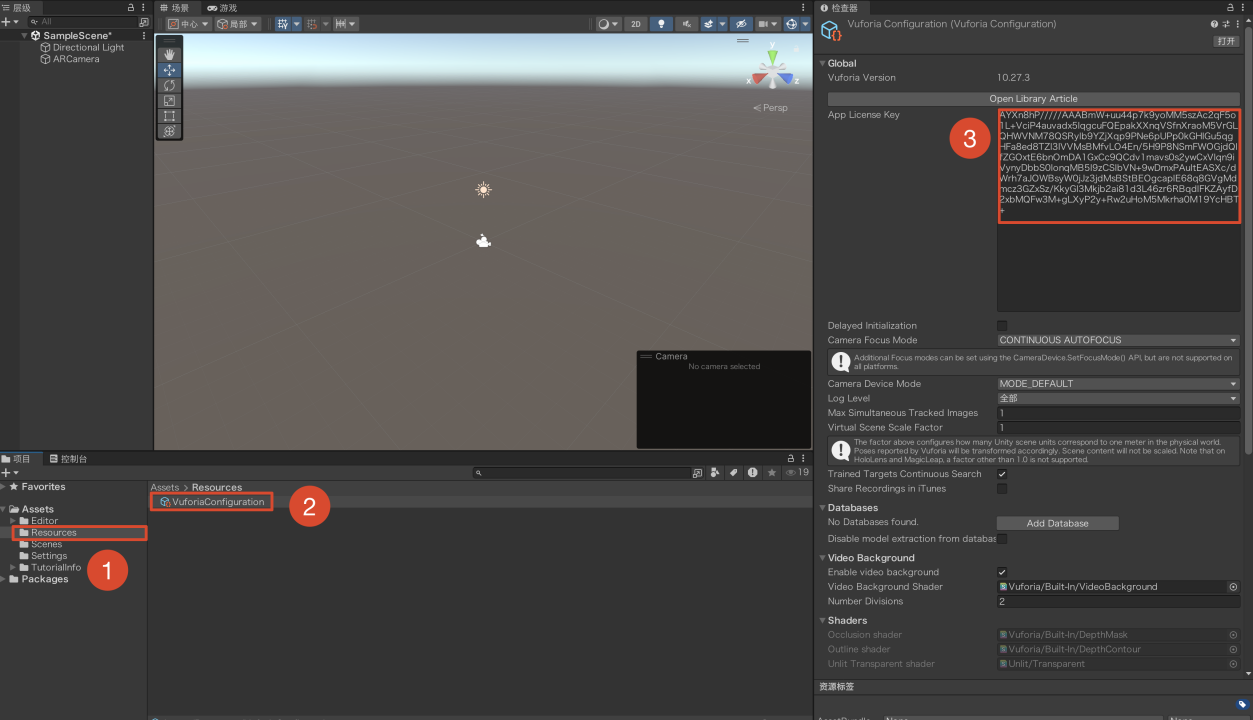The height and width of the screenshot is (720, 1253).
Task: Open handle rotation 局部 dropdown
Action: pos(238,24)
